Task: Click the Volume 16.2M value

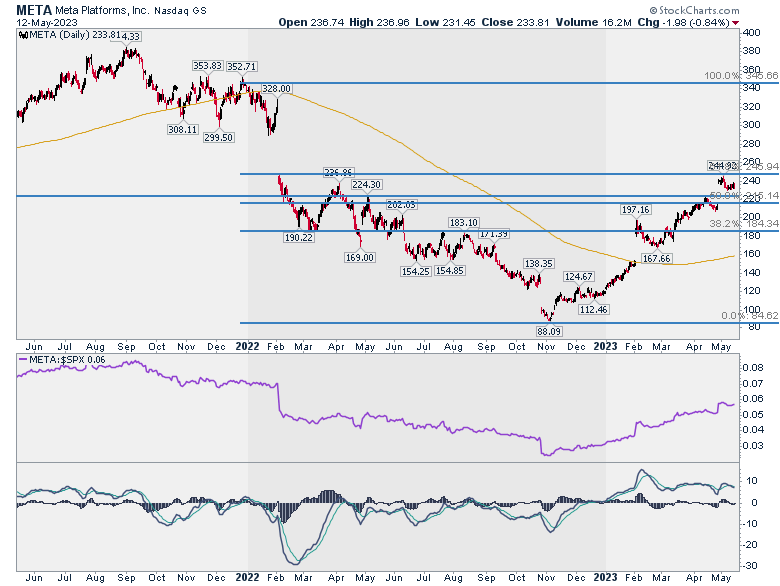Action: click(593, 22)
